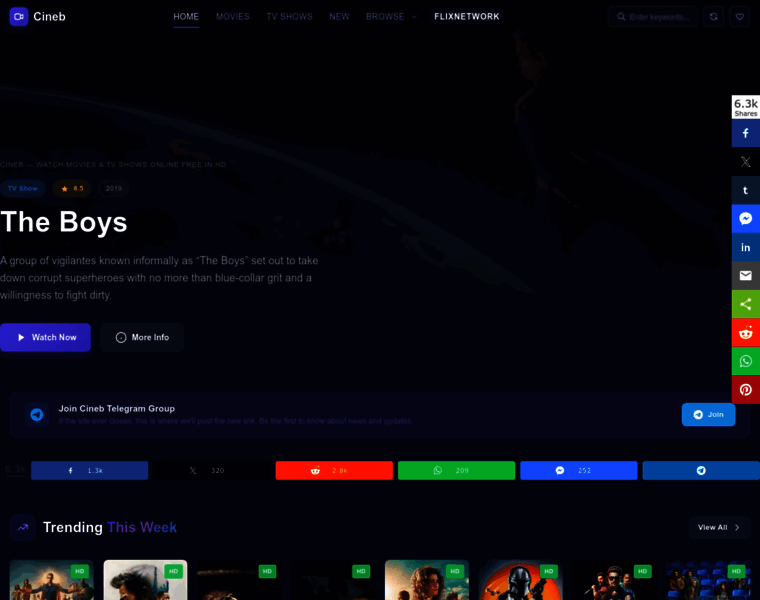The width and height of the screenshot is (760, 600).
Task: Expand the BROWSE dropdown menu
Action: tap(391, 16)
